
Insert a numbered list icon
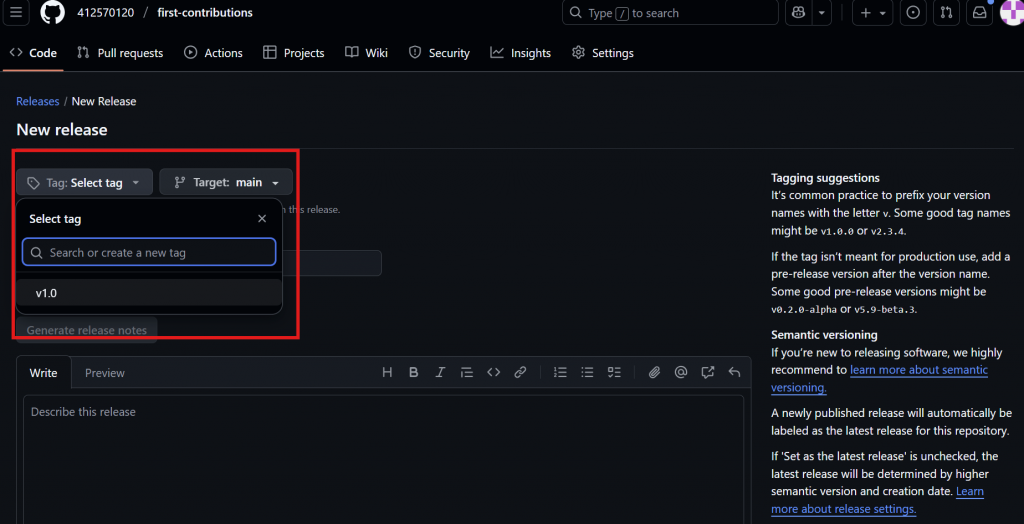560,372
